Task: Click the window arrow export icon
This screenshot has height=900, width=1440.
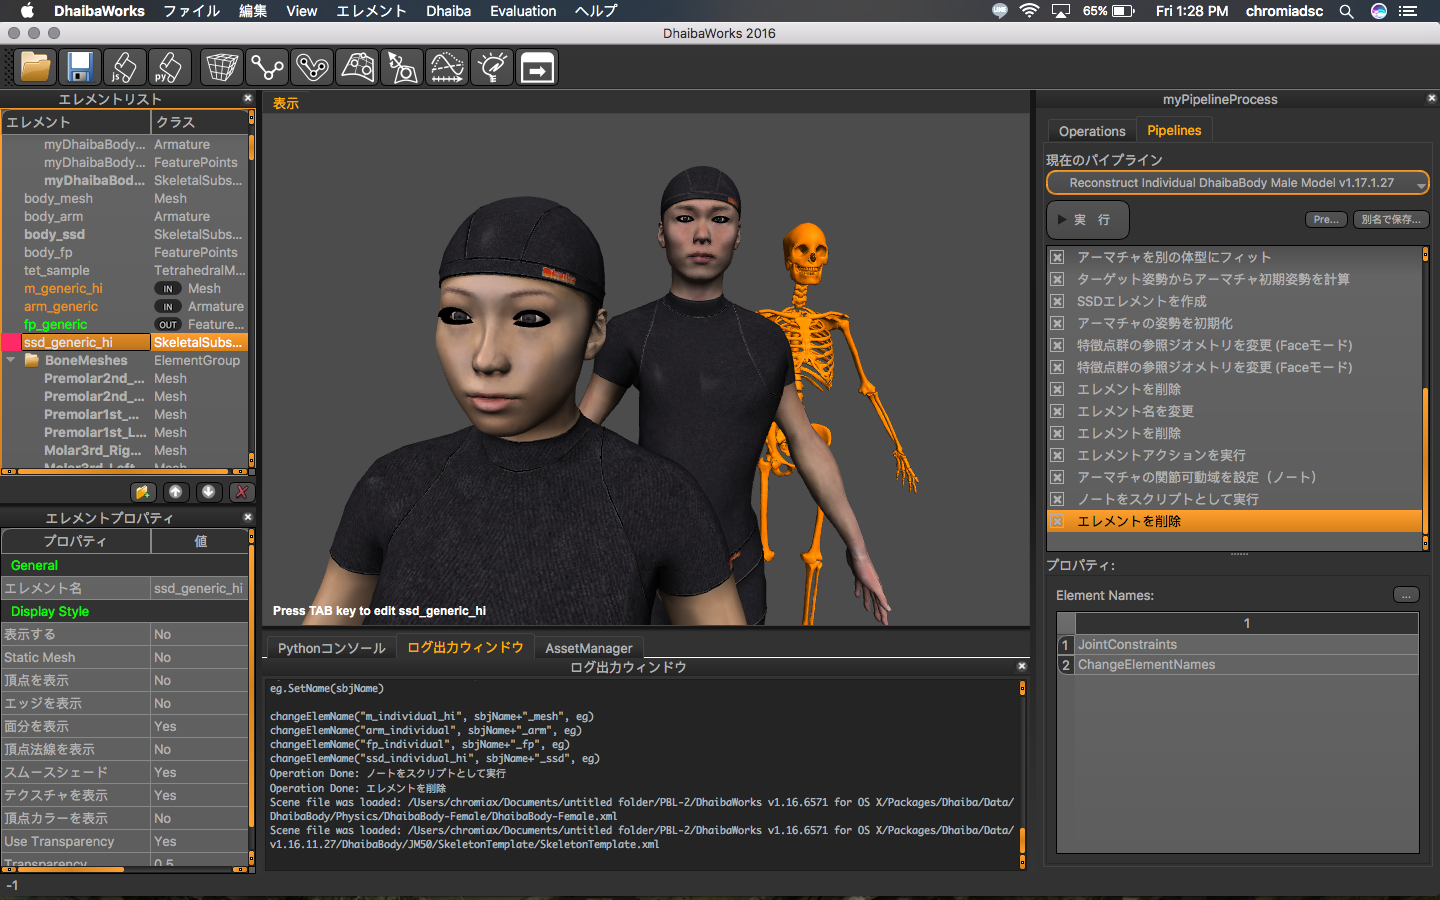Action: click(537, 68)
